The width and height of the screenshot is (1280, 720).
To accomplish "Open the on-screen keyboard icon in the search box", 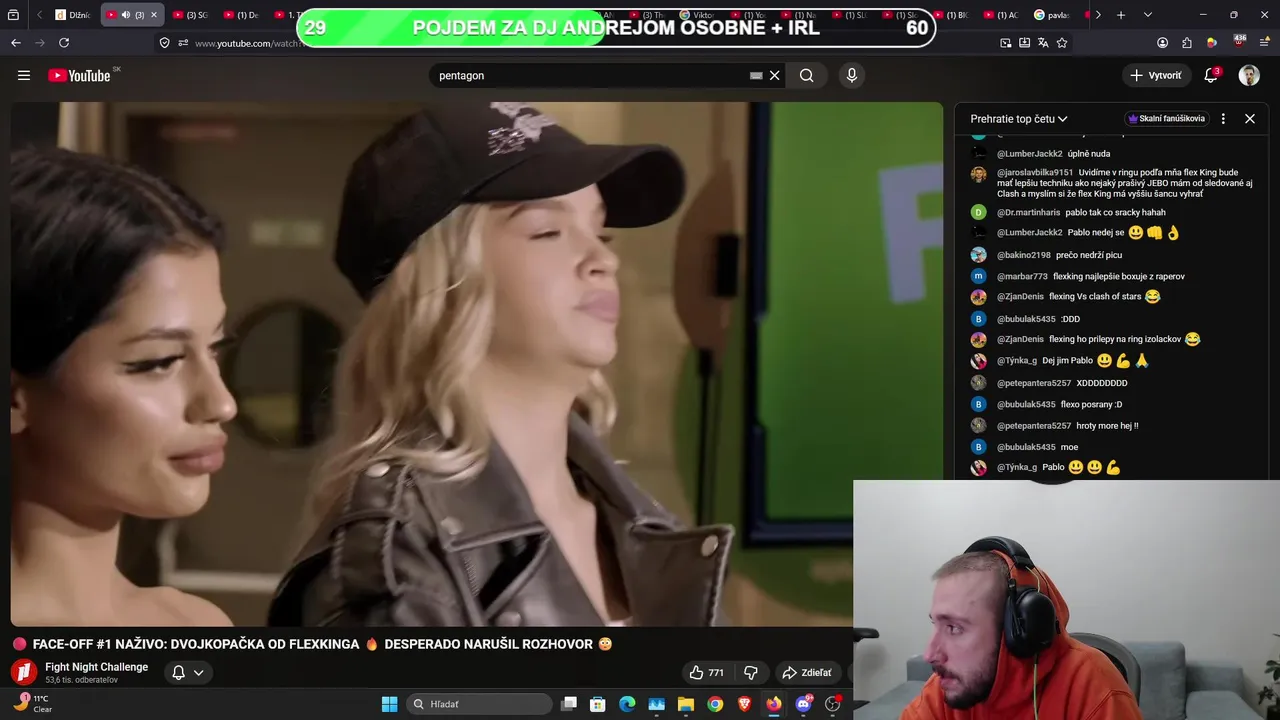I will 756,75.
